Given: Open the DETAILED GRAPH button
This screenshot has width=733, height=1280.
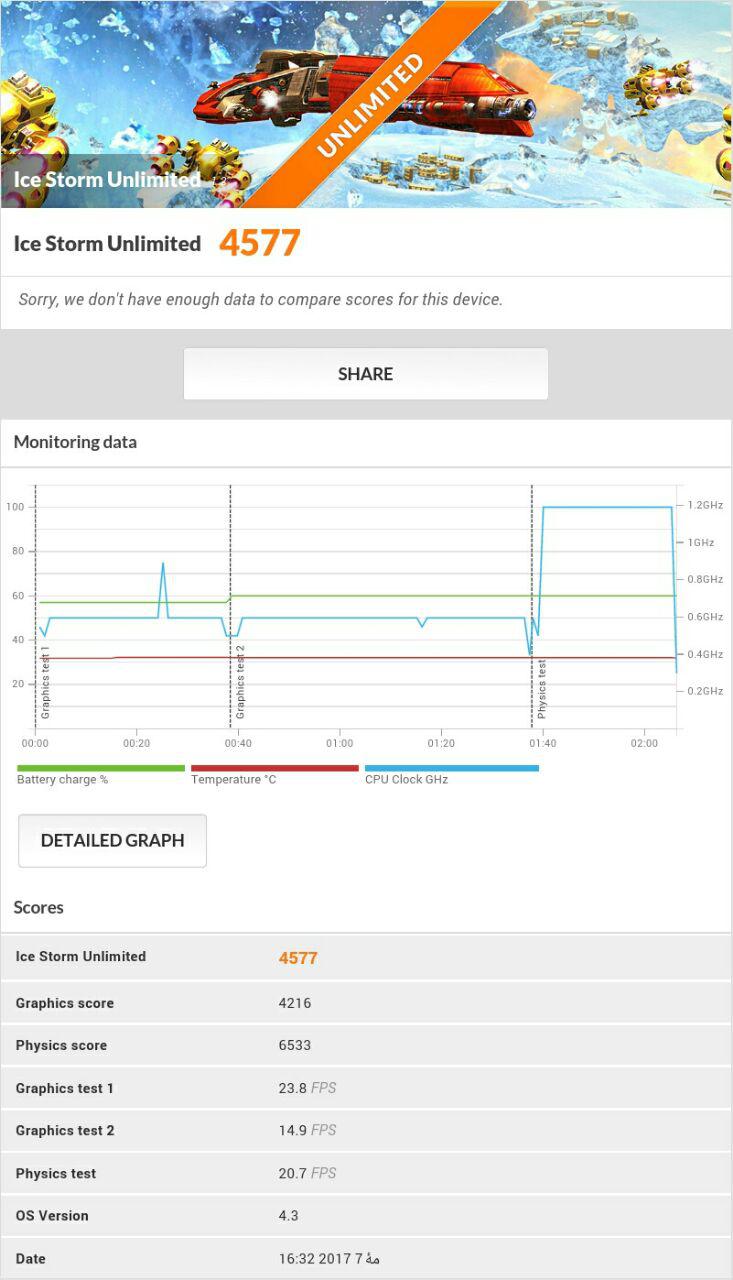Looking at the screenshot, I should pyautogui.click(x=112, y=840).
